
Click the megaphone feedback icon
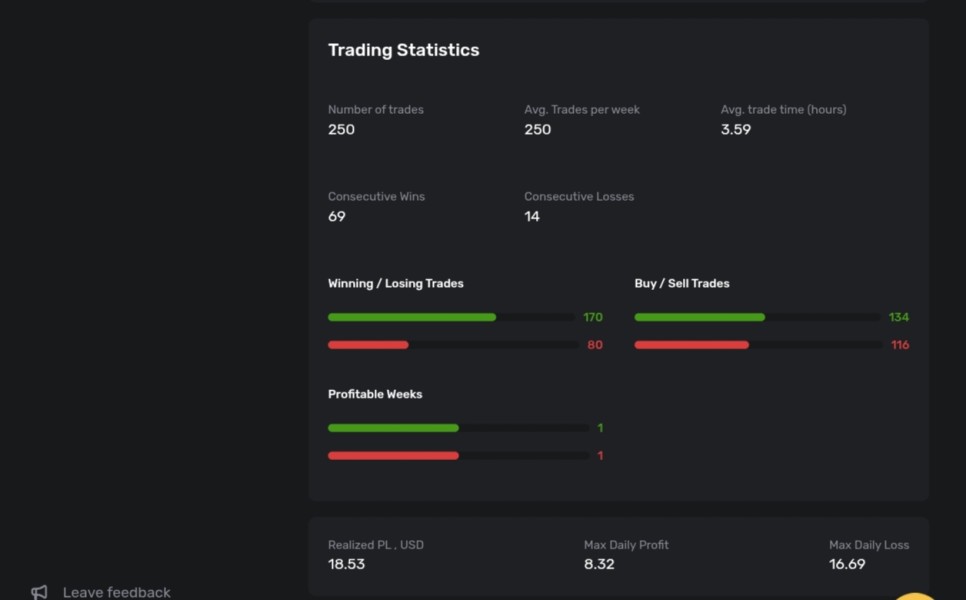39,592
